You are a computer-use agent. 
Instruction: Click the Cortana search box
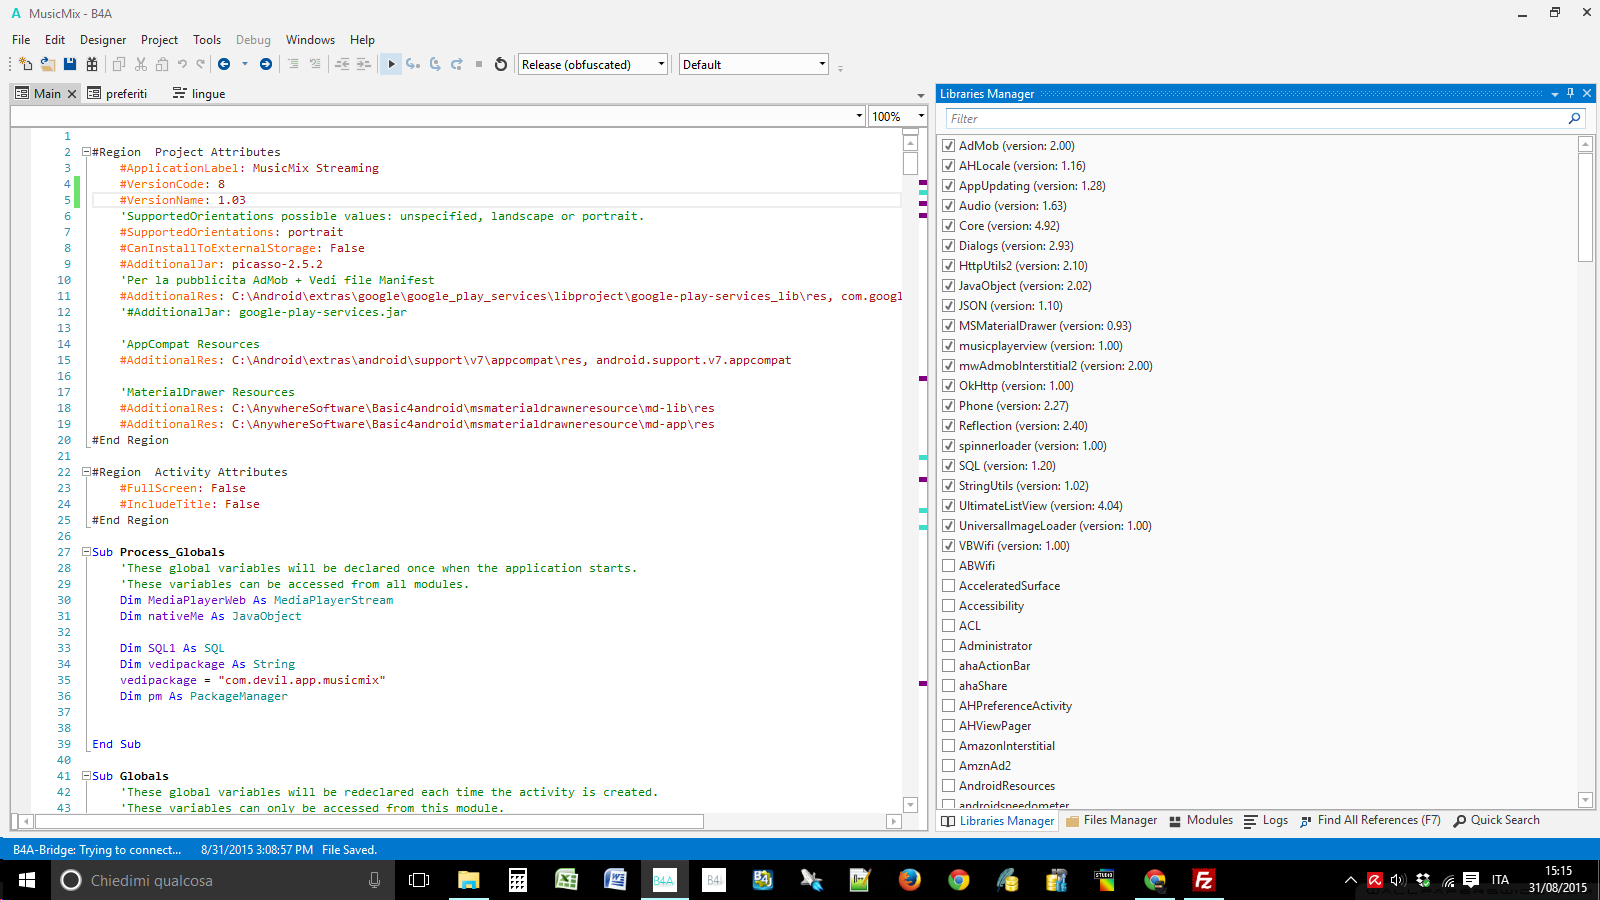224,880
